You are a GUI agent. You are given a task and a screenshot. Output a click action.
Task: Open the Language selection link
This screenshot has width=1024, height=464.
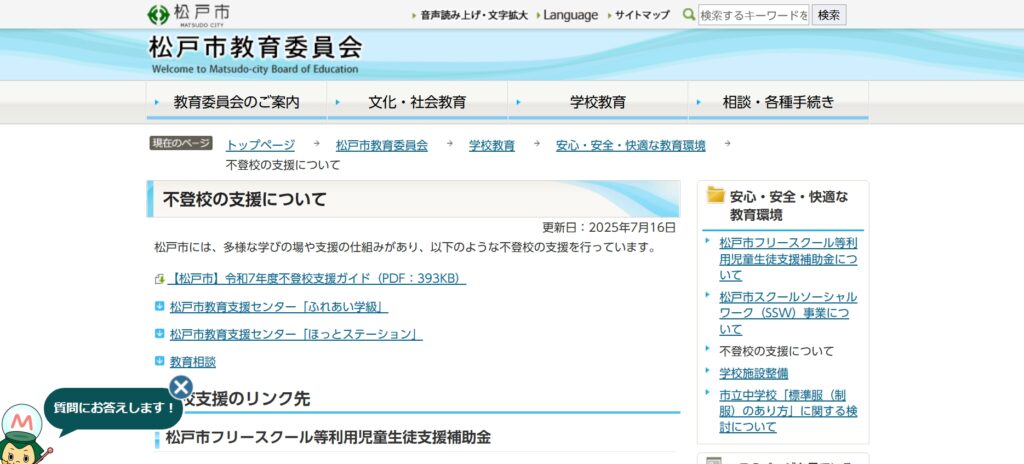(570, 15)
